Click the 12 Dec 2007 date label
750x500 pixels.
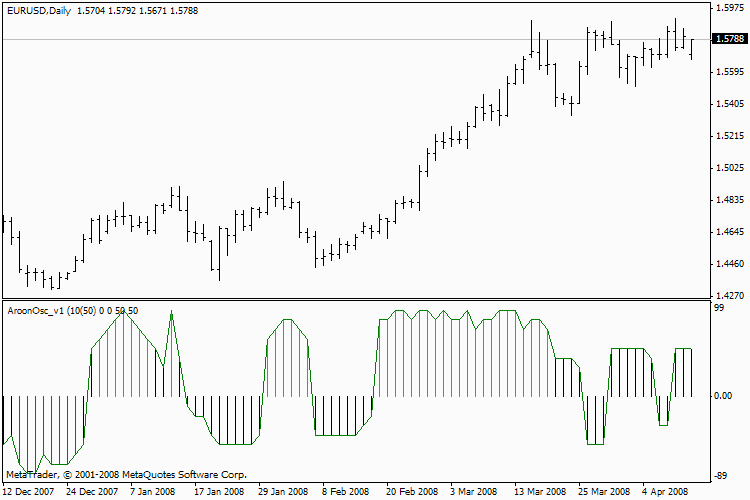[x=29, y=492]
